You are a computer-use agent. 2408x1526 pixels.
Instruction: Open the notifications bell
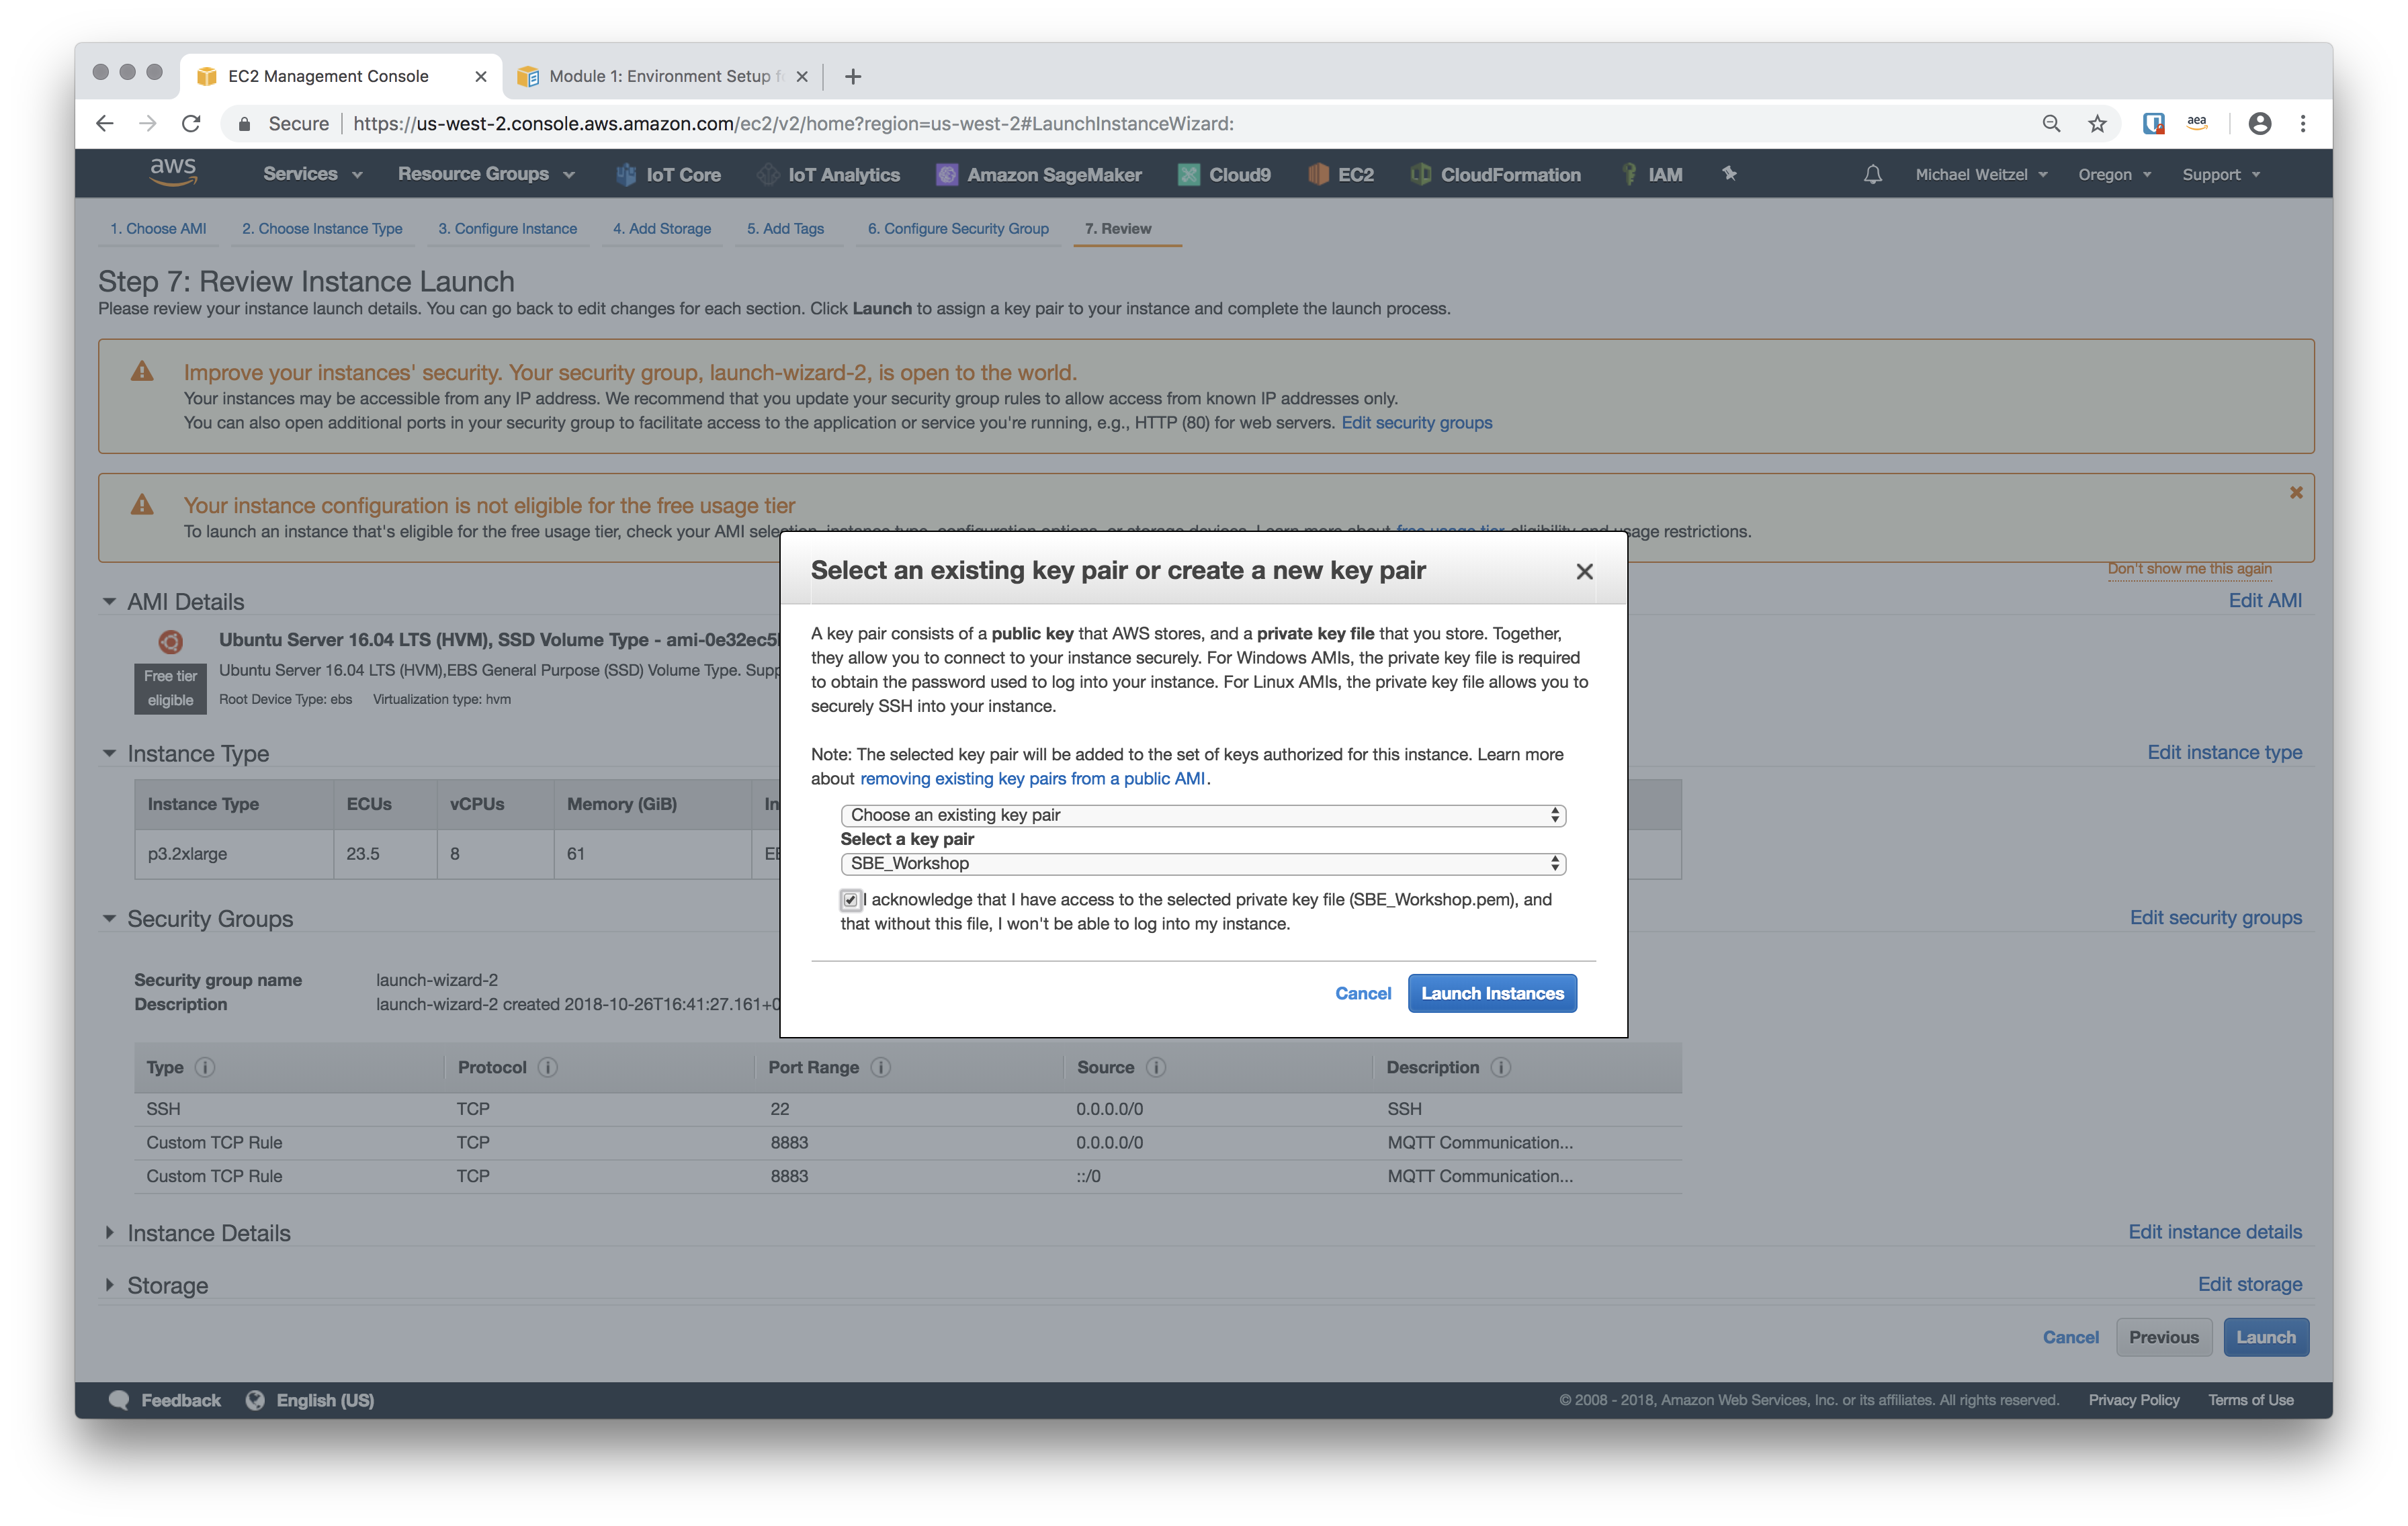[1872, 174]
